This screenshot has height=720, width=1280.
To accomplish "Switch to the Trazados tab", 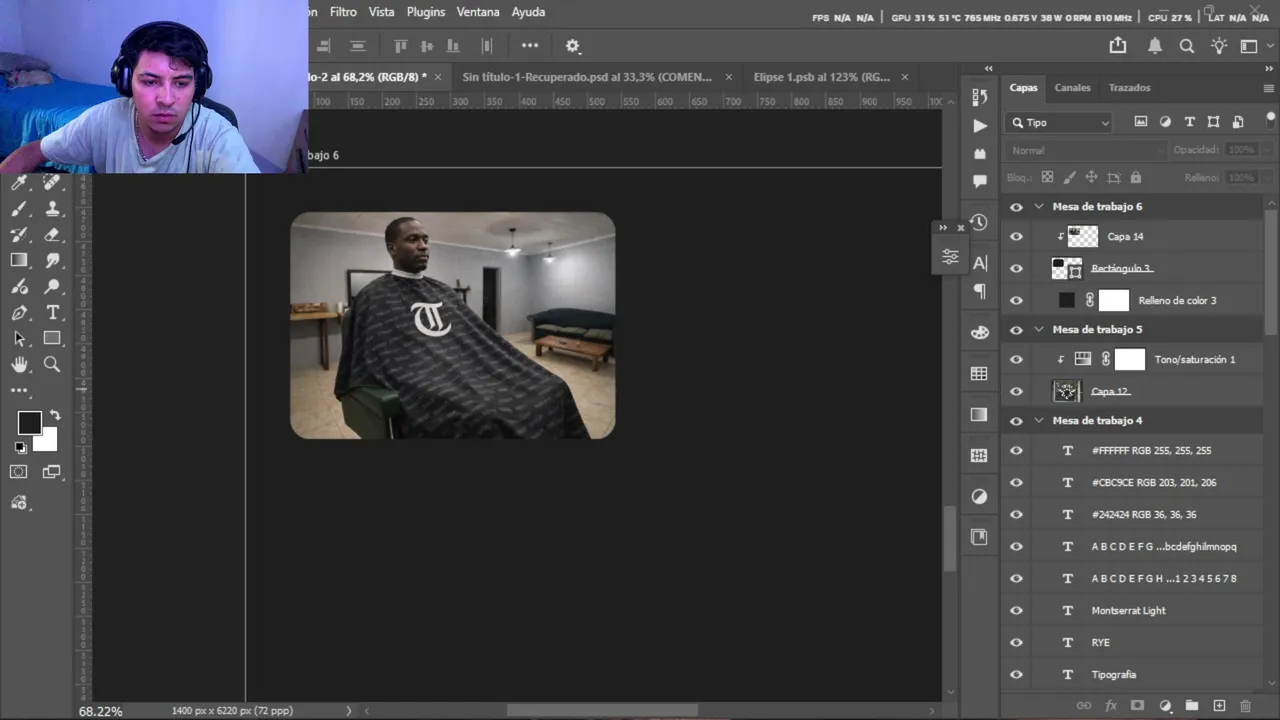I will coord(1129,88).
